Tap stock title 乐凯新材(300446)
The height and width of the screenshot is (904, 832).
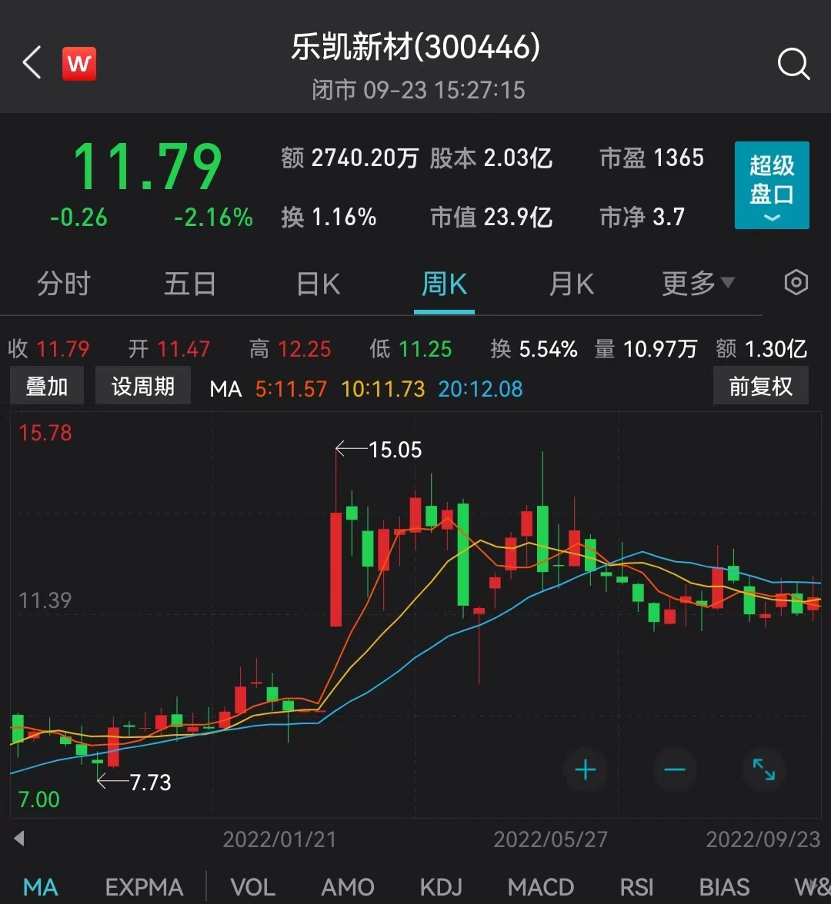(415, 47)
